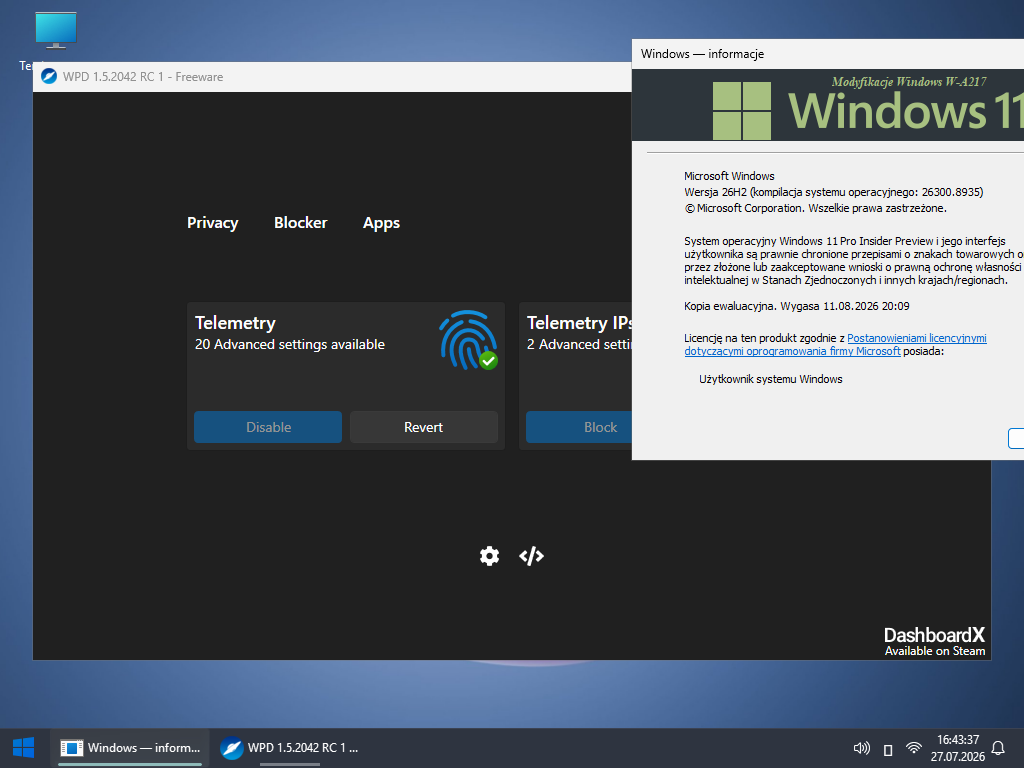Open DashboardX Available on Steam link

pos(934,641)
